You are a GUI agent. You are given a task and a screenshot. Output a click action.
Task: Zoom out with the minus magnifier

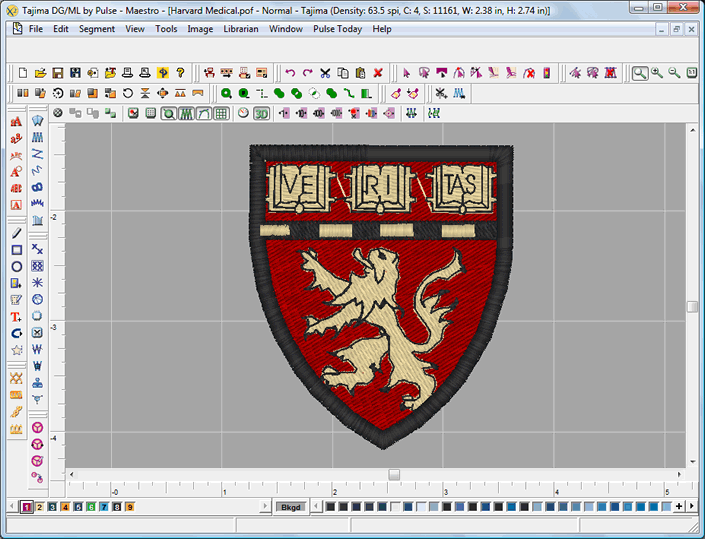click(x=674, y=73)
